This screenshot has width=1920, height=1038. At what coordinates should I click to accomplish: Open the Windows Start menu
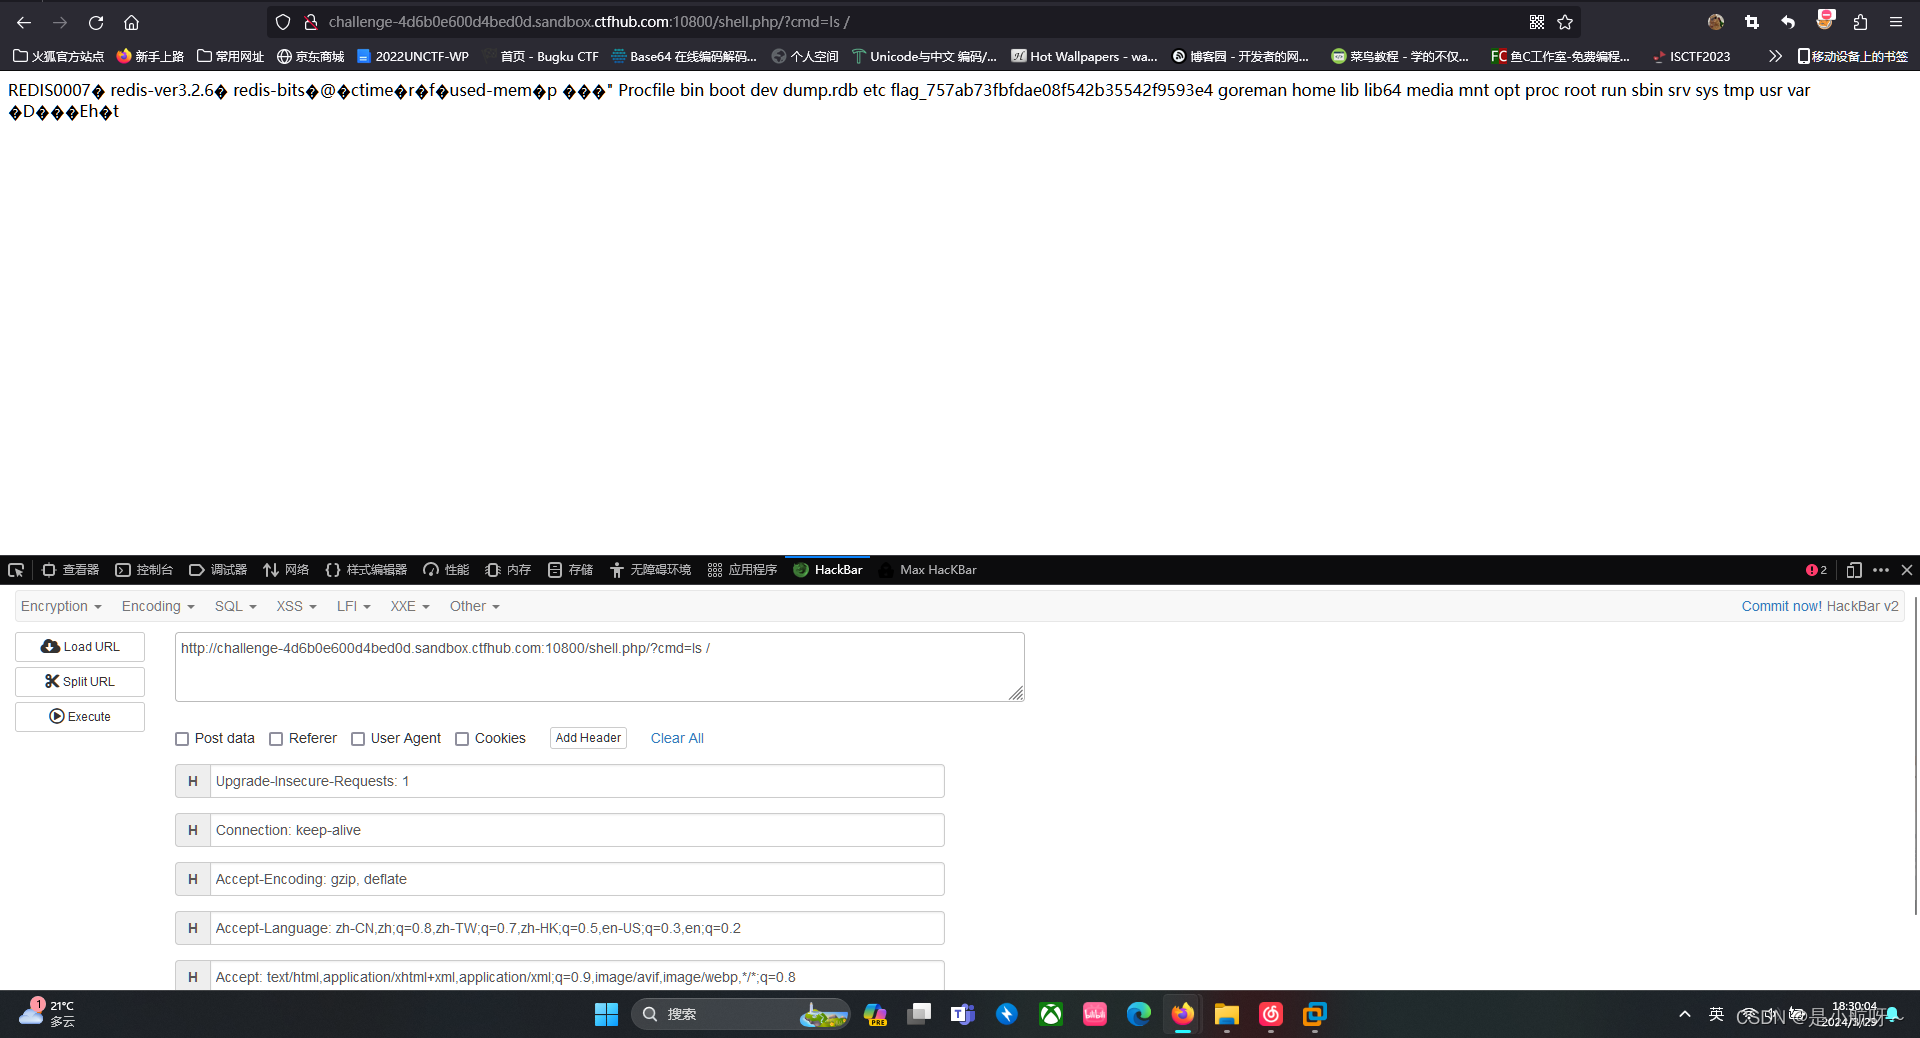click(606, 1014)
